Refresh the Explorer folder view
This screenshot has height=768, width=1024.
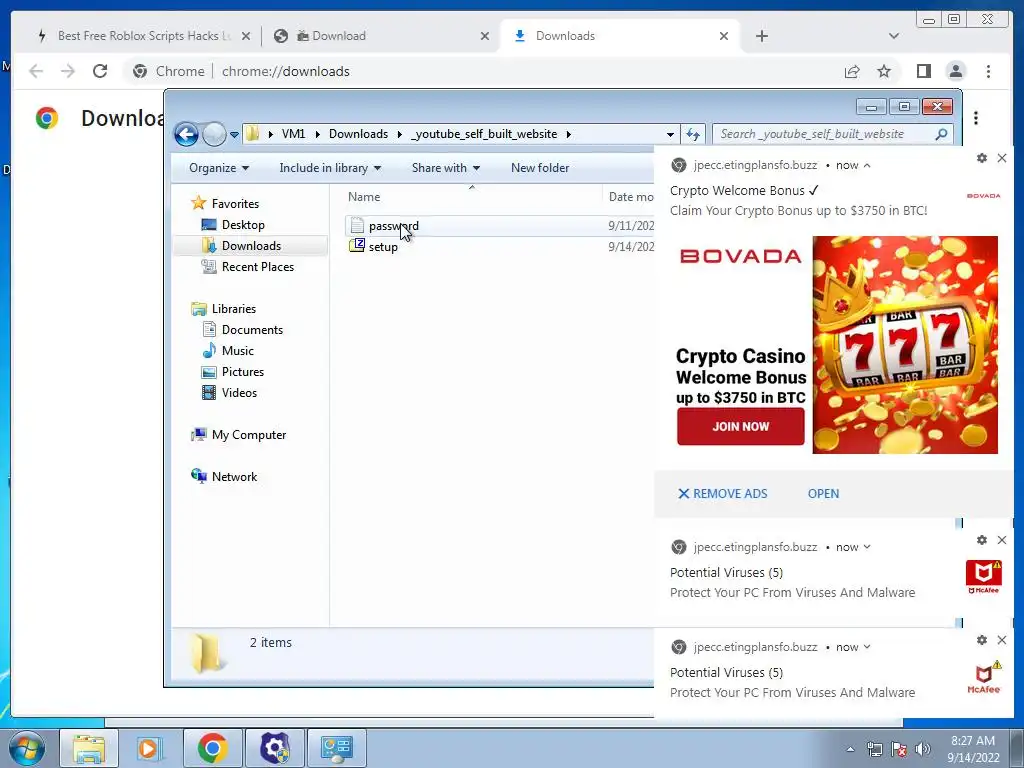693,134
